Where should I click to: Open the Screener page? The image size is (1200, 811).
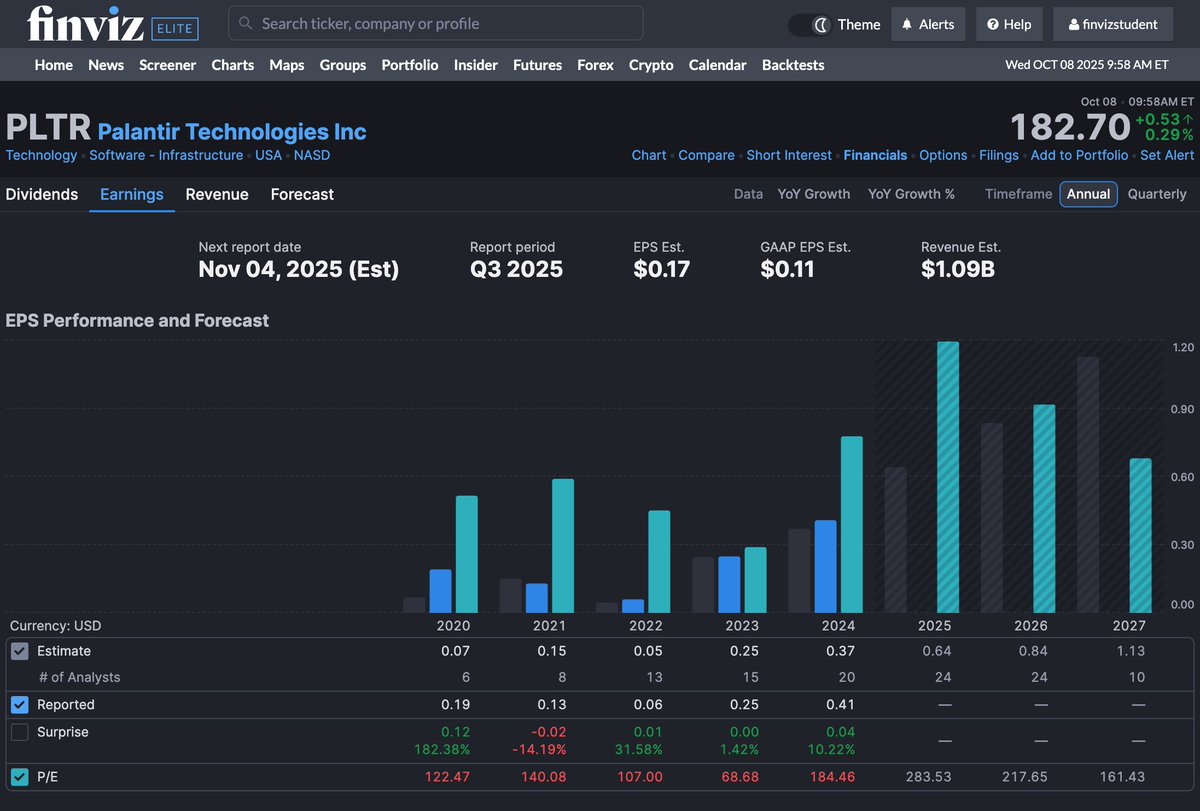pyautogui.click(x=168, y=65)
